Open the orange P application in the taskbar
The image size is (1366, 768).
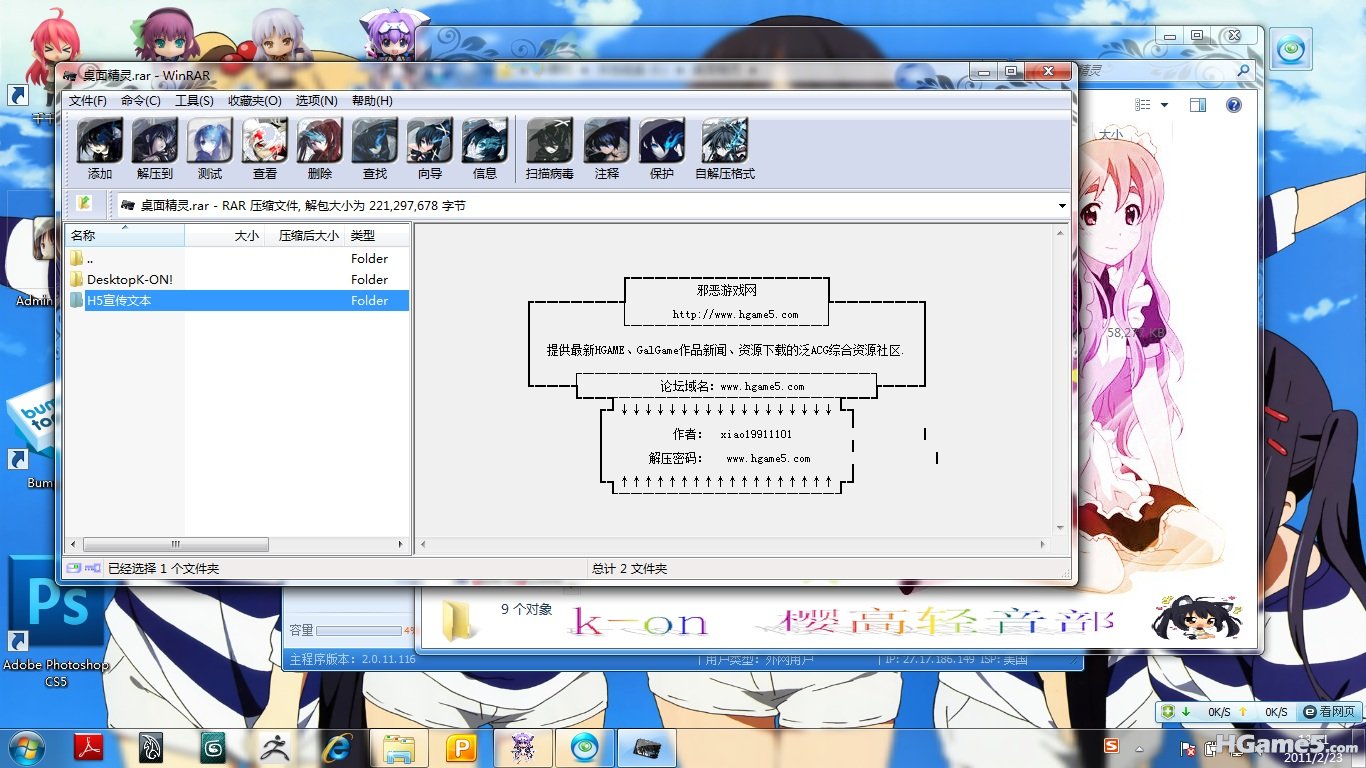coord(462,748)
